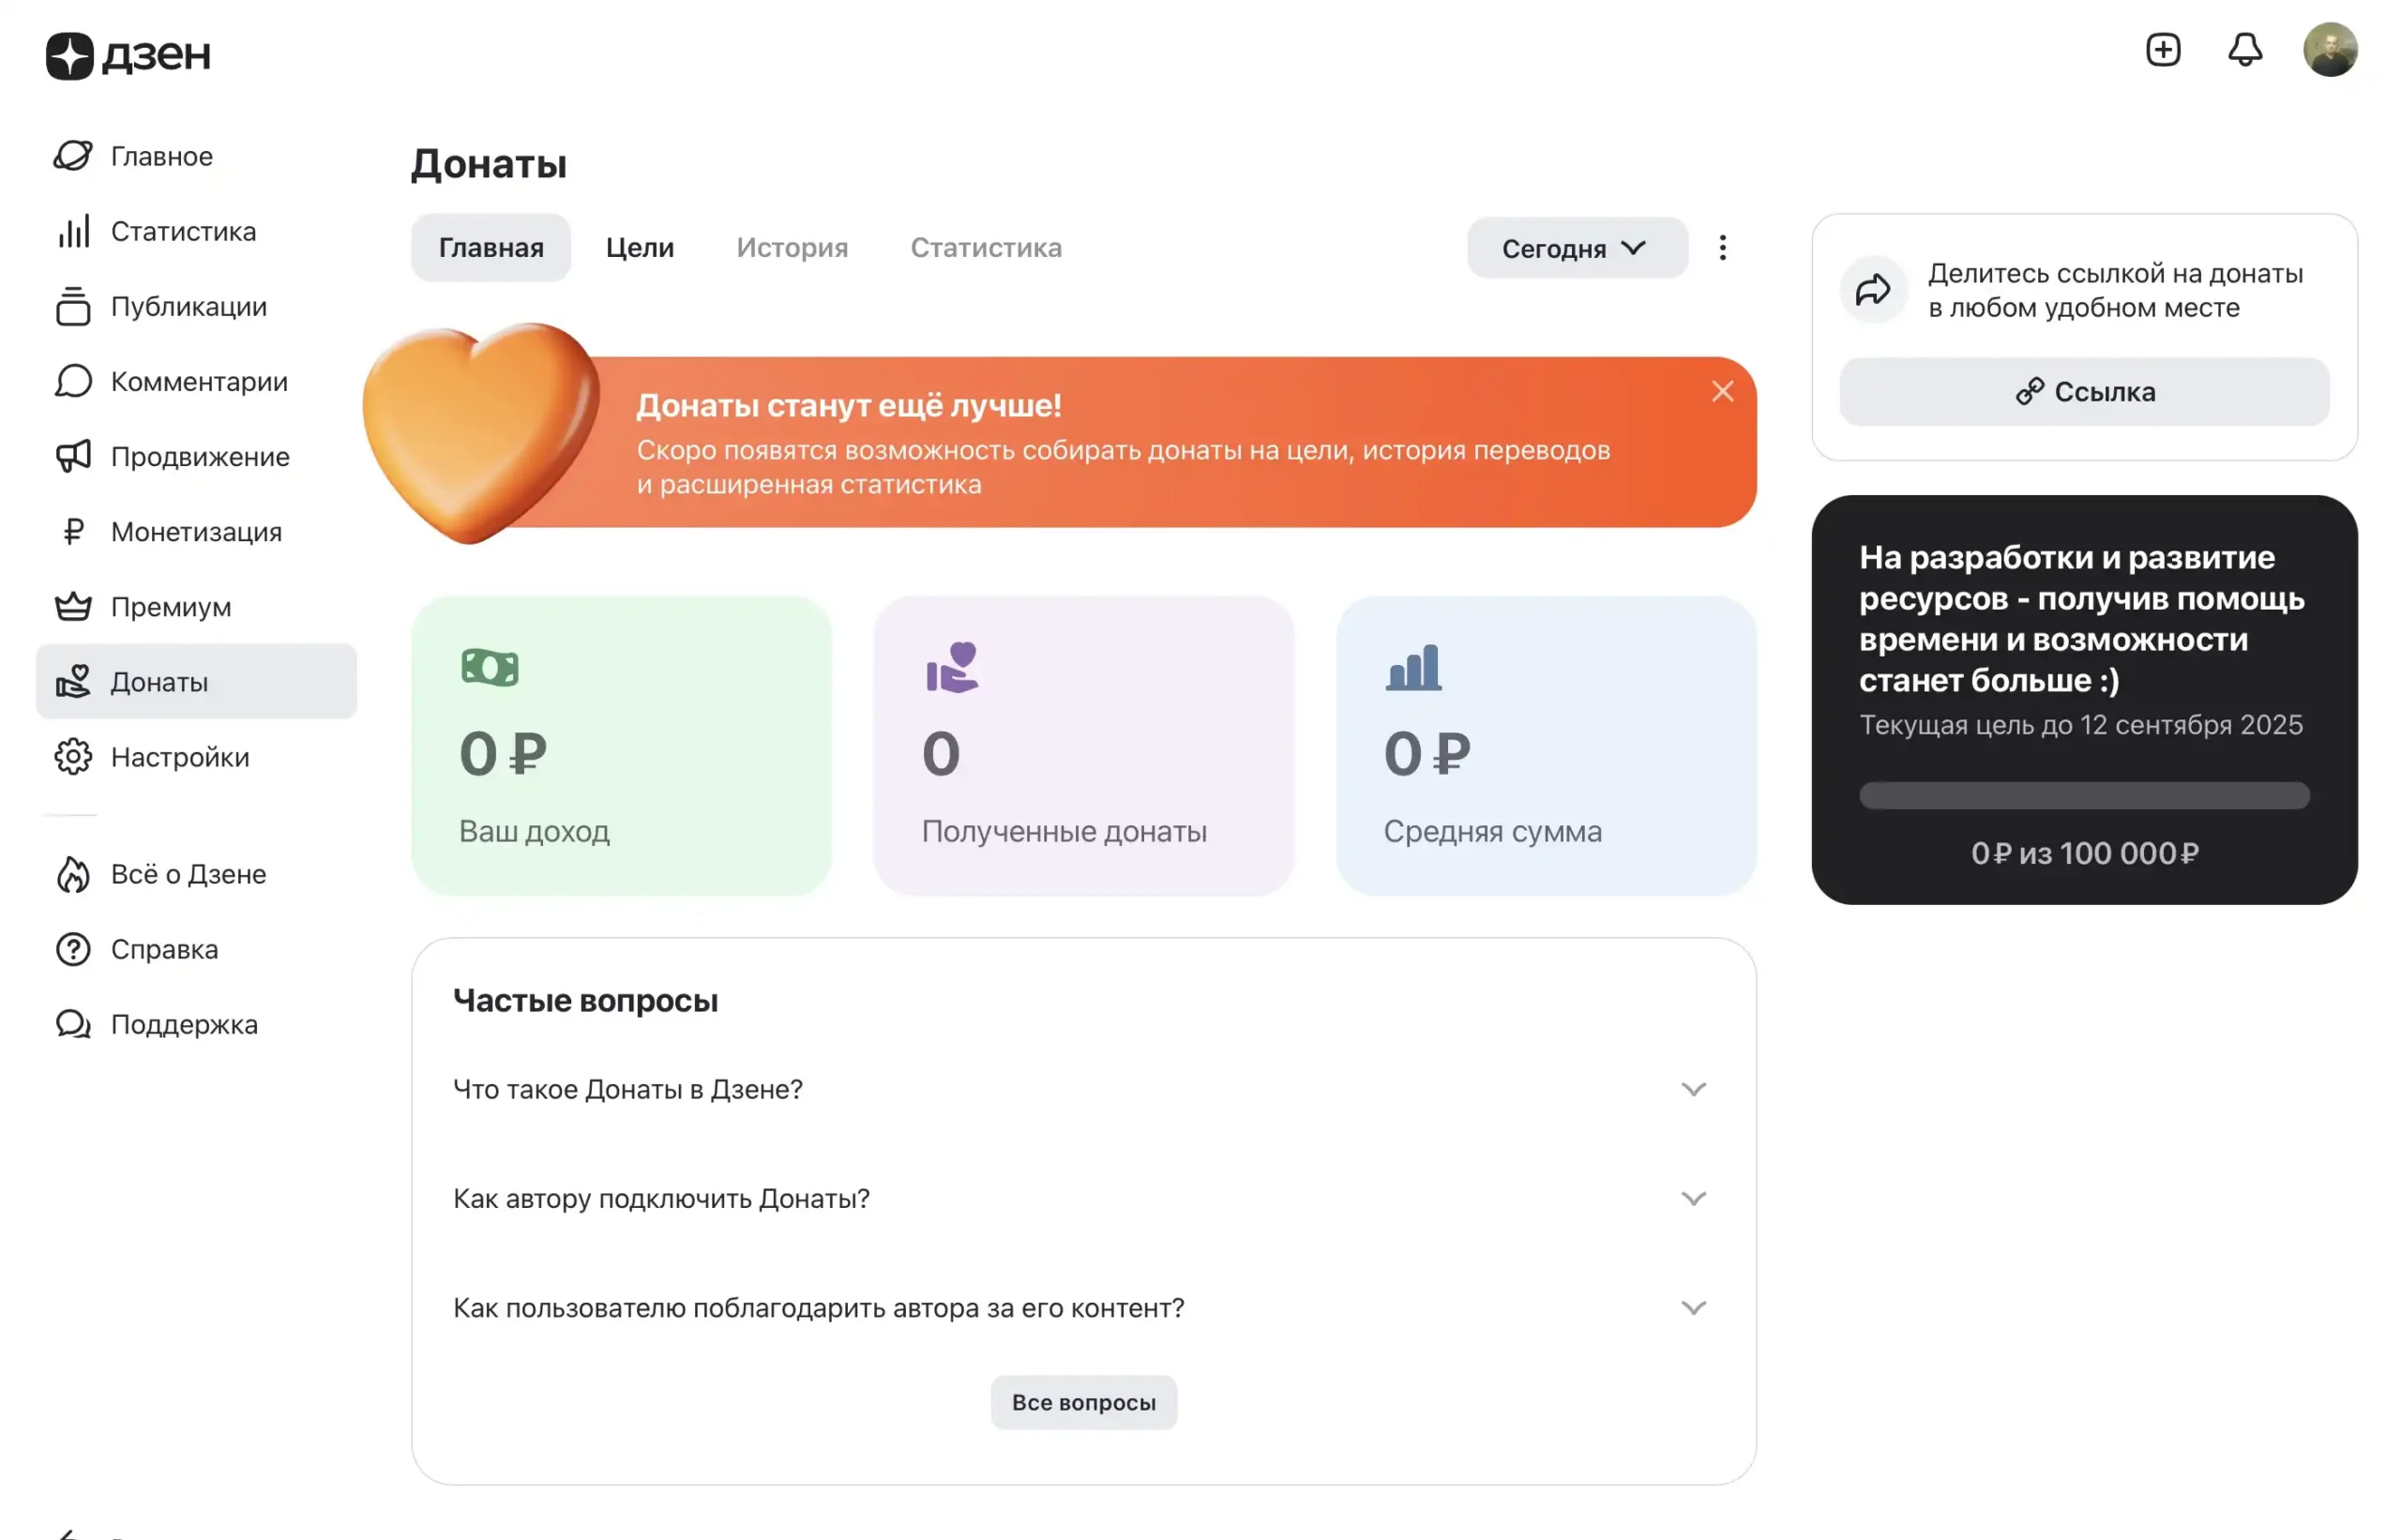Click the share arrow icon
The image size is (2401, 1540).
tap(1873, 291)
